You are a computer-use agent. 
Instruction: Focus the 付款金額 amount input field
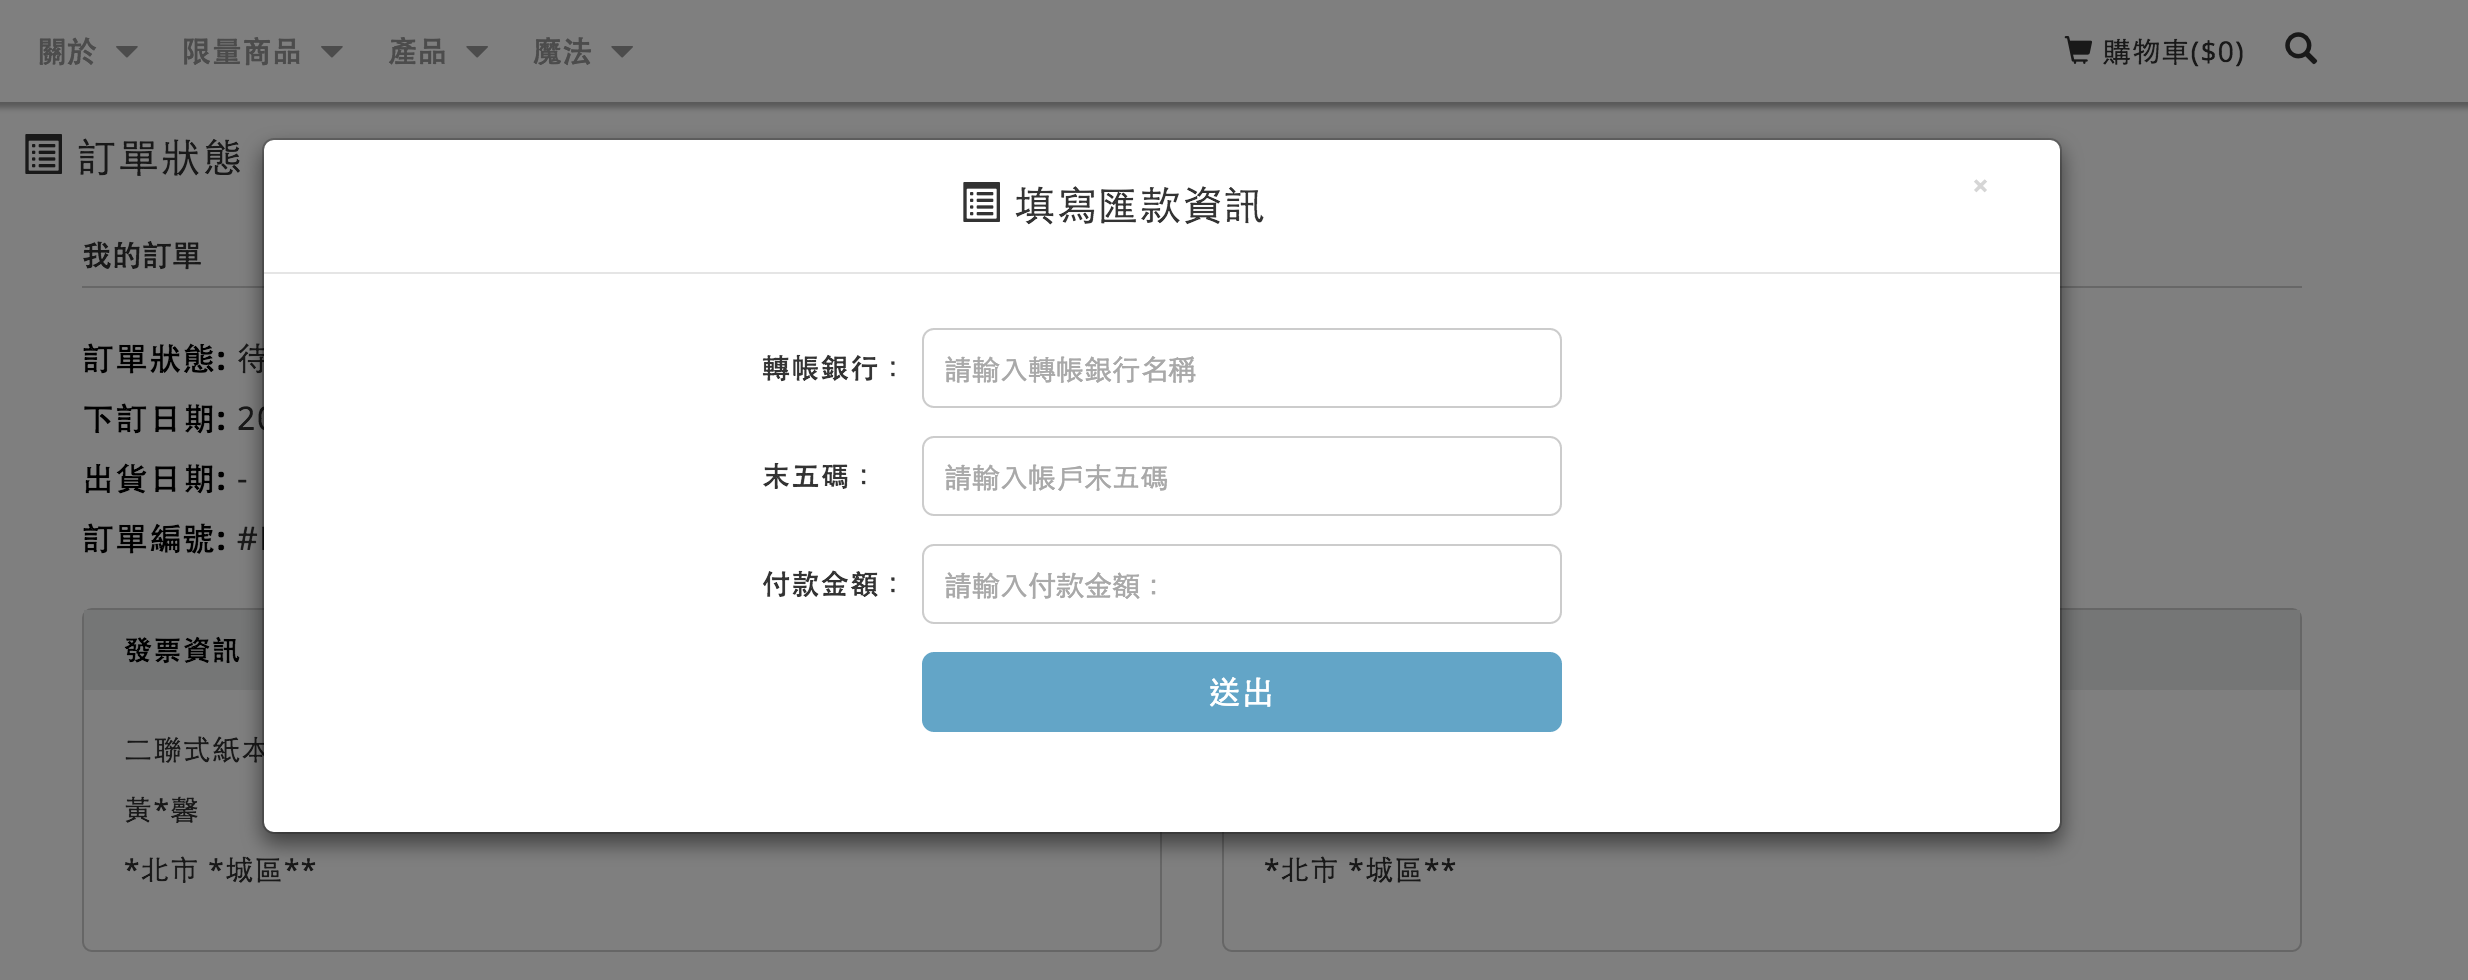1241,584
